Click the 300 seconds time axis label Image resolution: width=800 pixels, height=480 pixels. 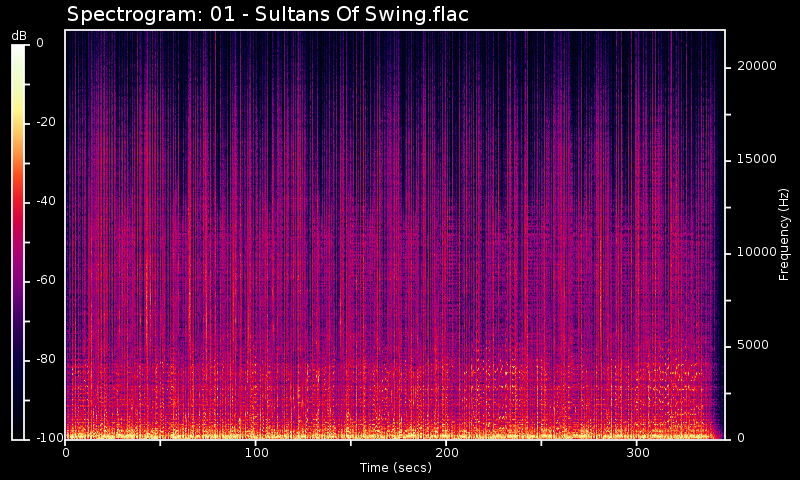coord(637,453)
